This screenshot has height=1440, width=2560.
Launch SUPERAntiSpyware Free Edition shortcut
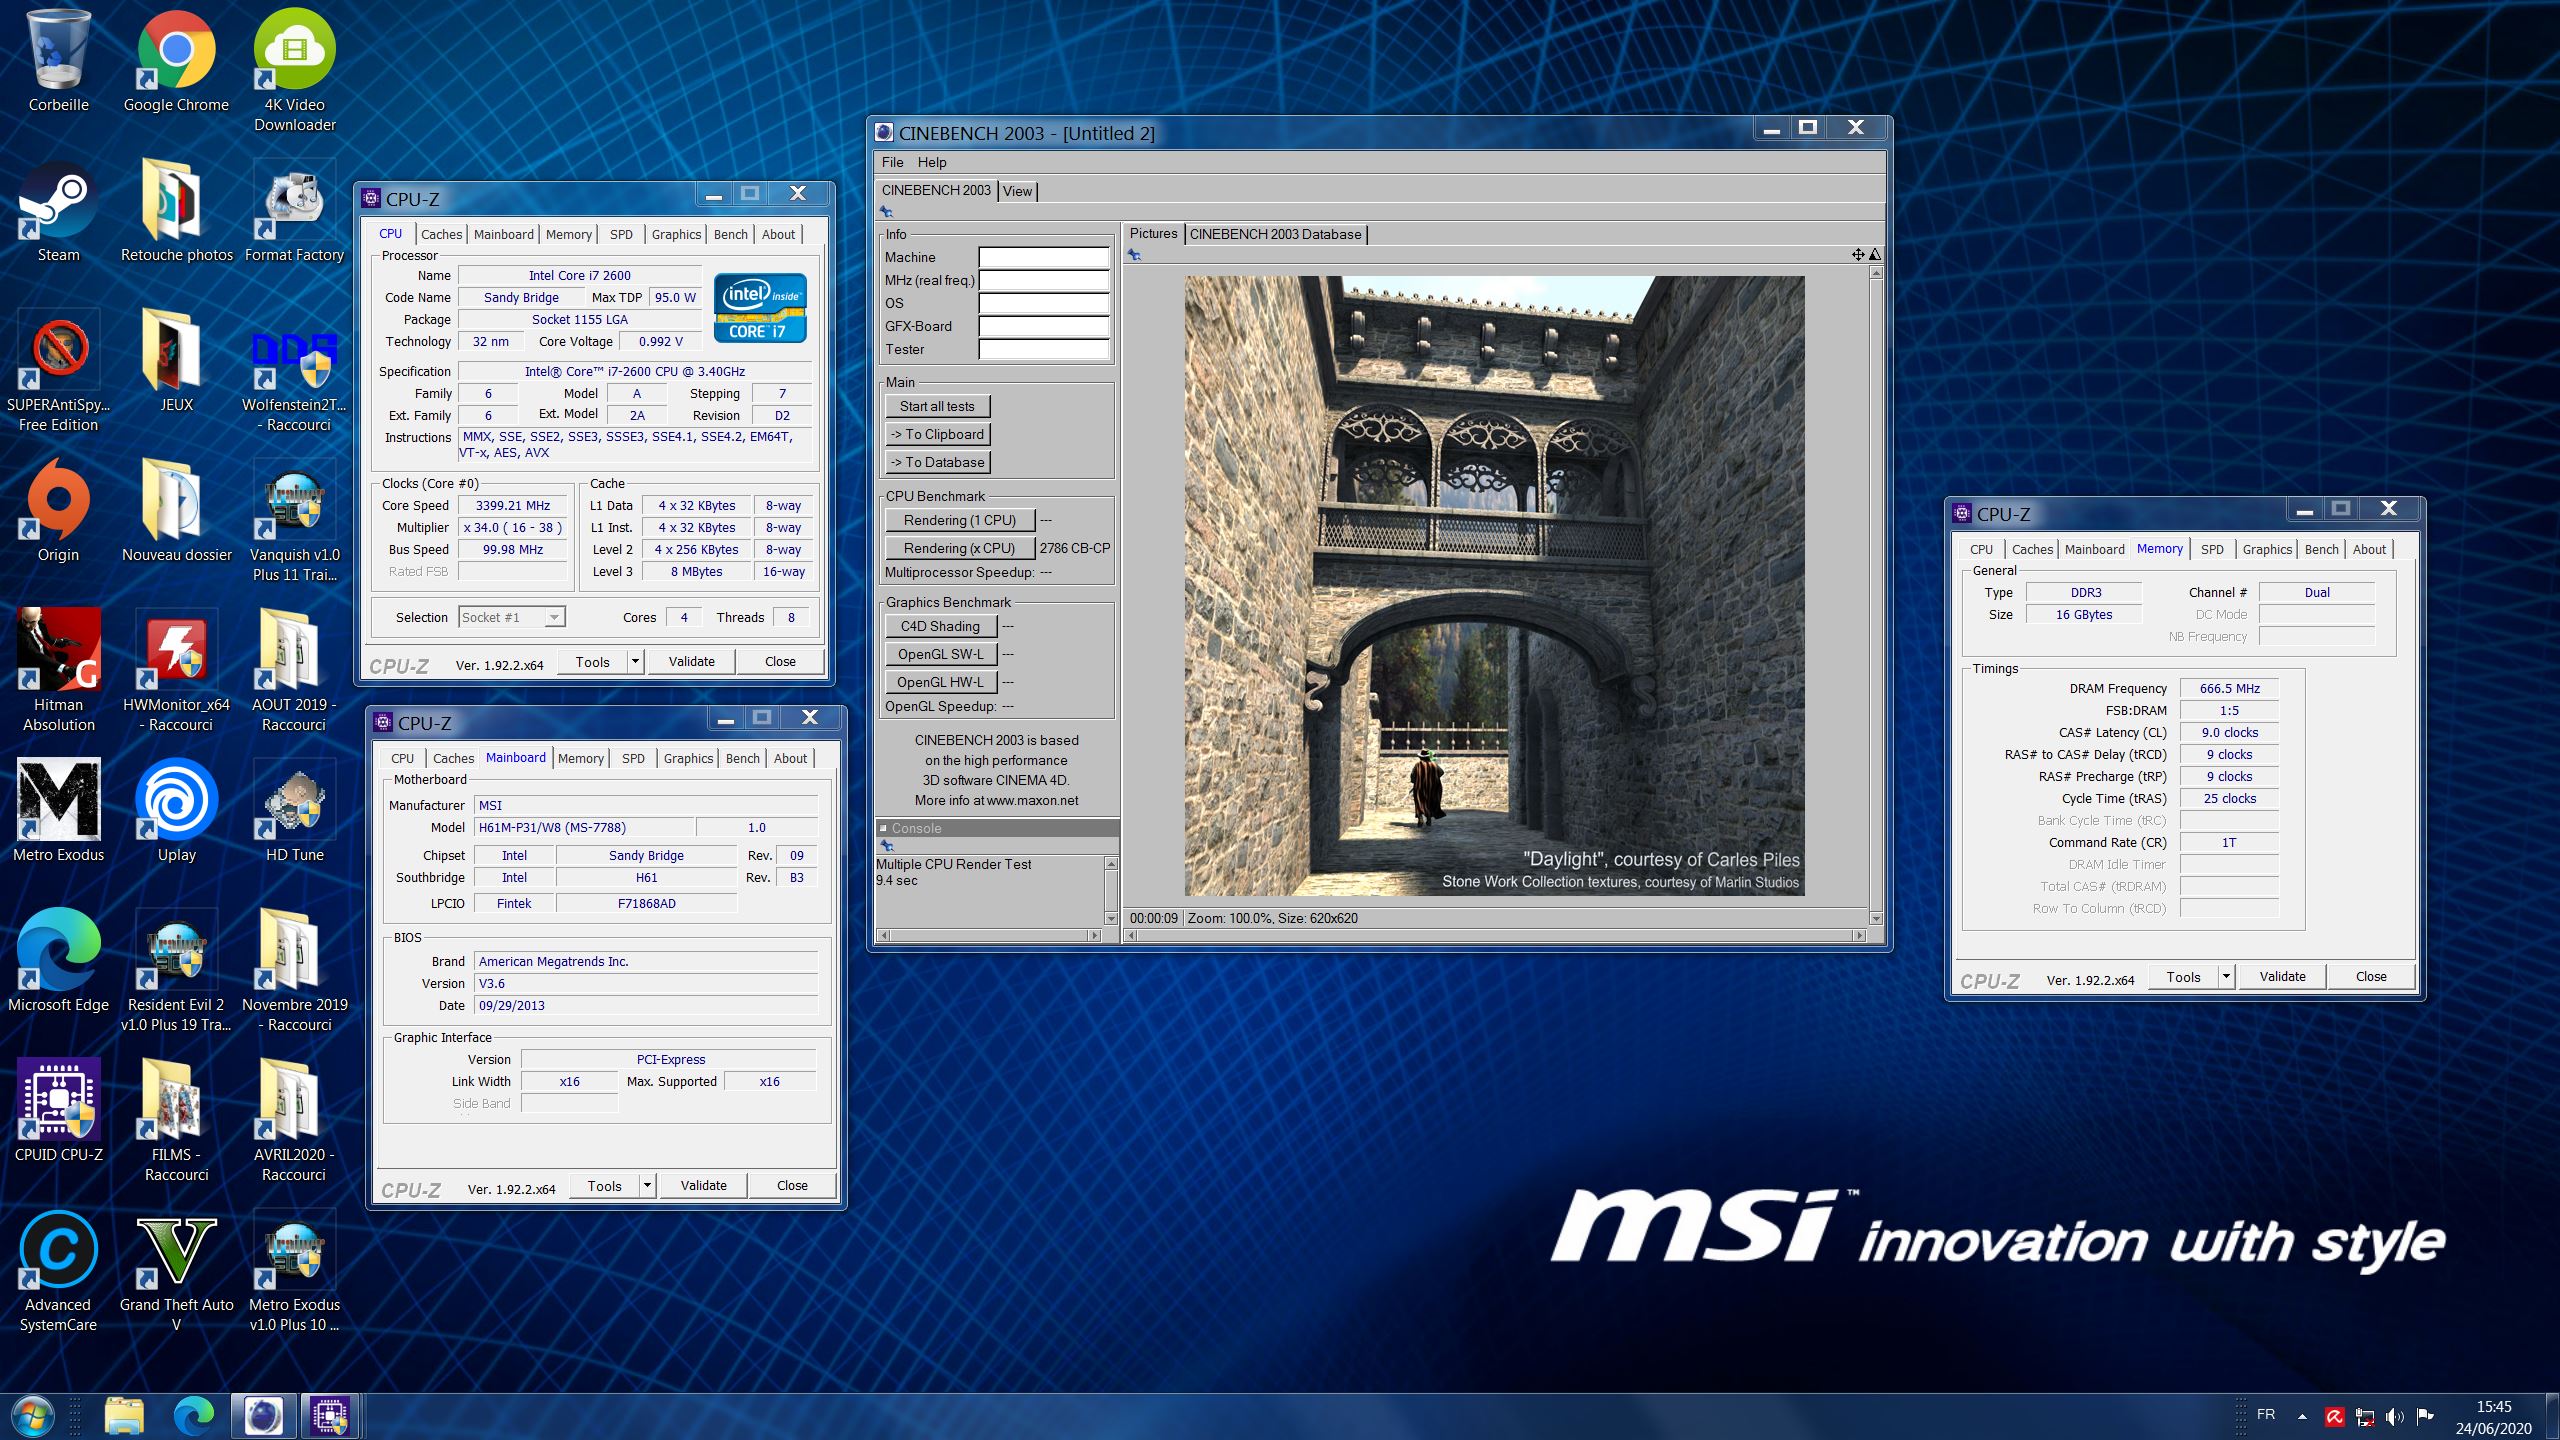coord(59,370)
